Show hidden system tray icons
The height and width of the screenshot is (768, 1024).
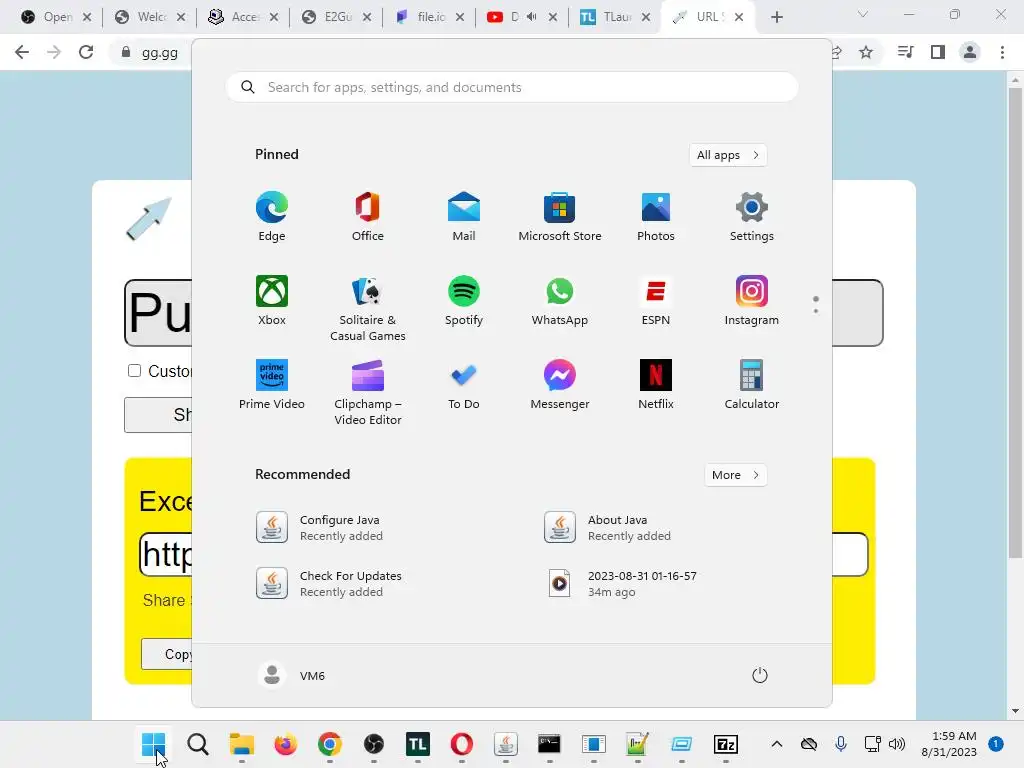(776, 744)
